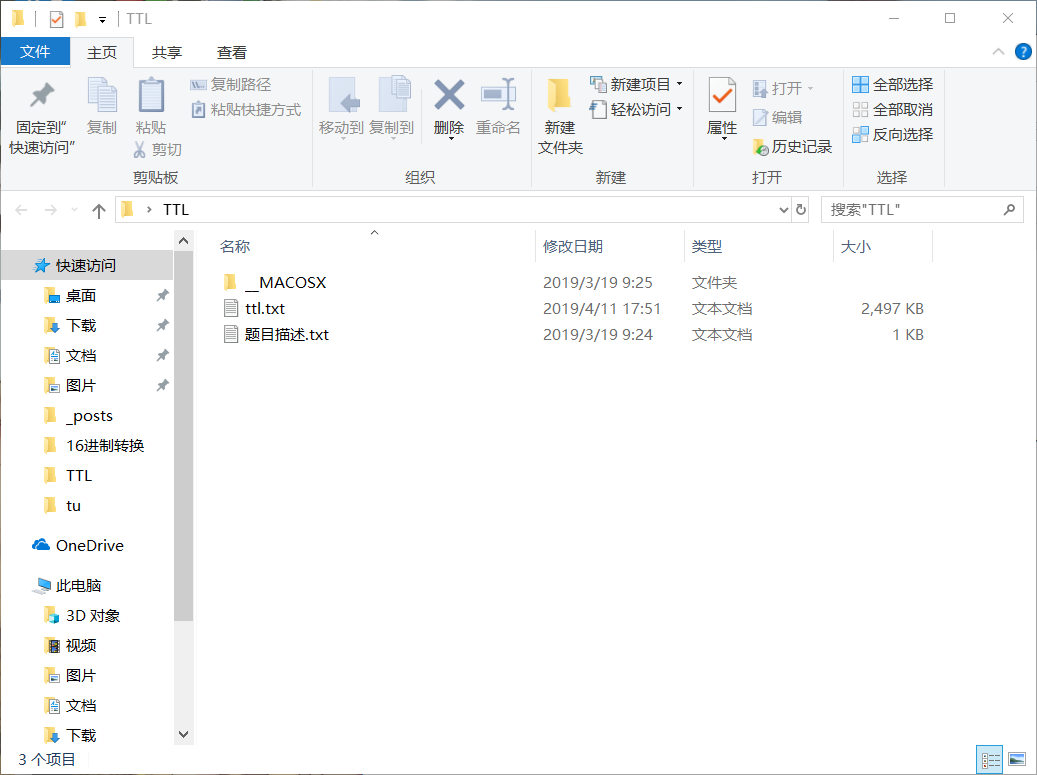1037x775 pixels.
Task: Click the 粘贴 paste icon
Action: (151, 94)
